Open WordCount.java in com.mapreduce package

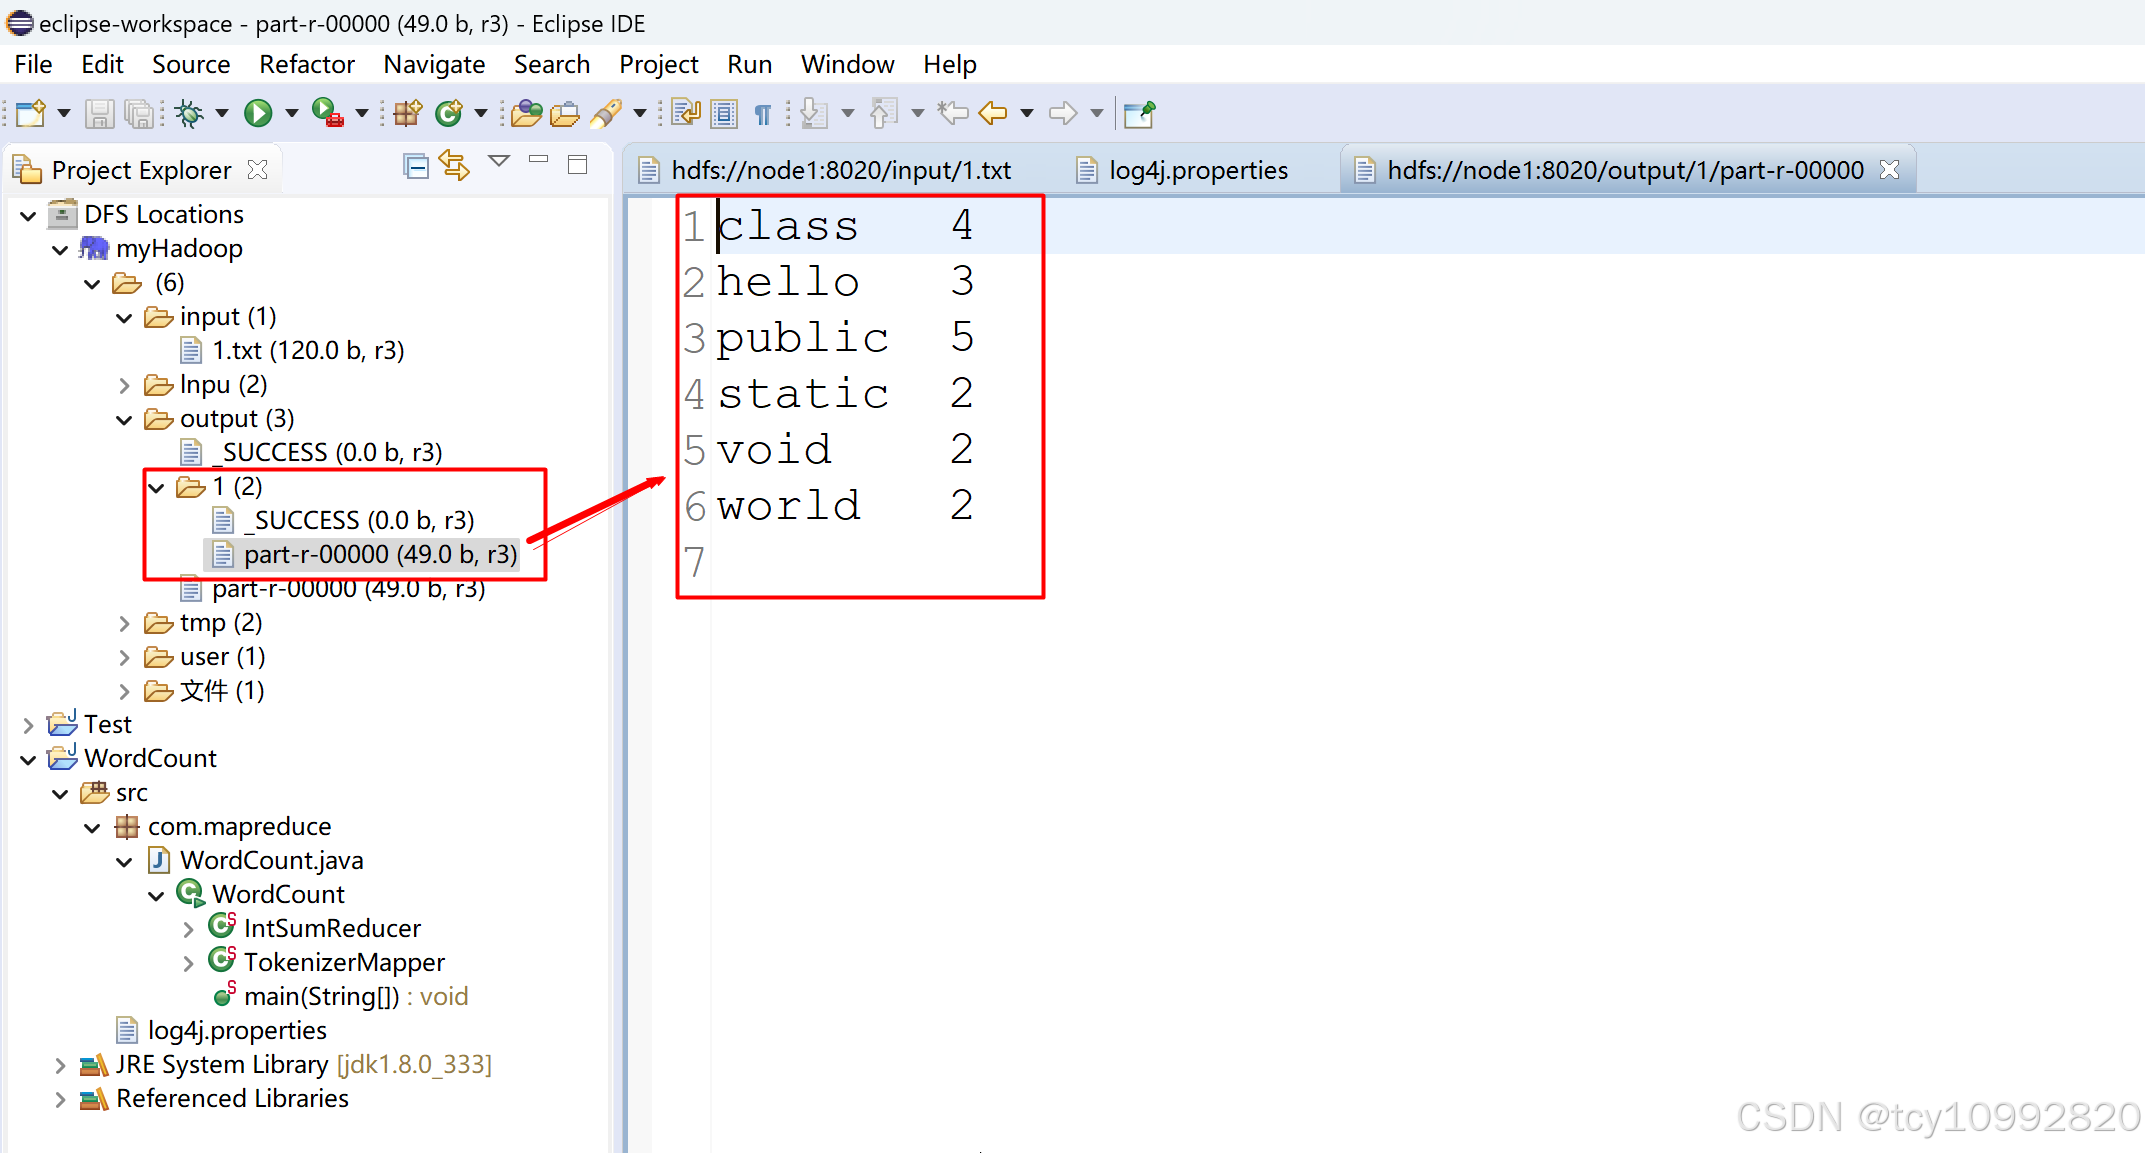270,859
